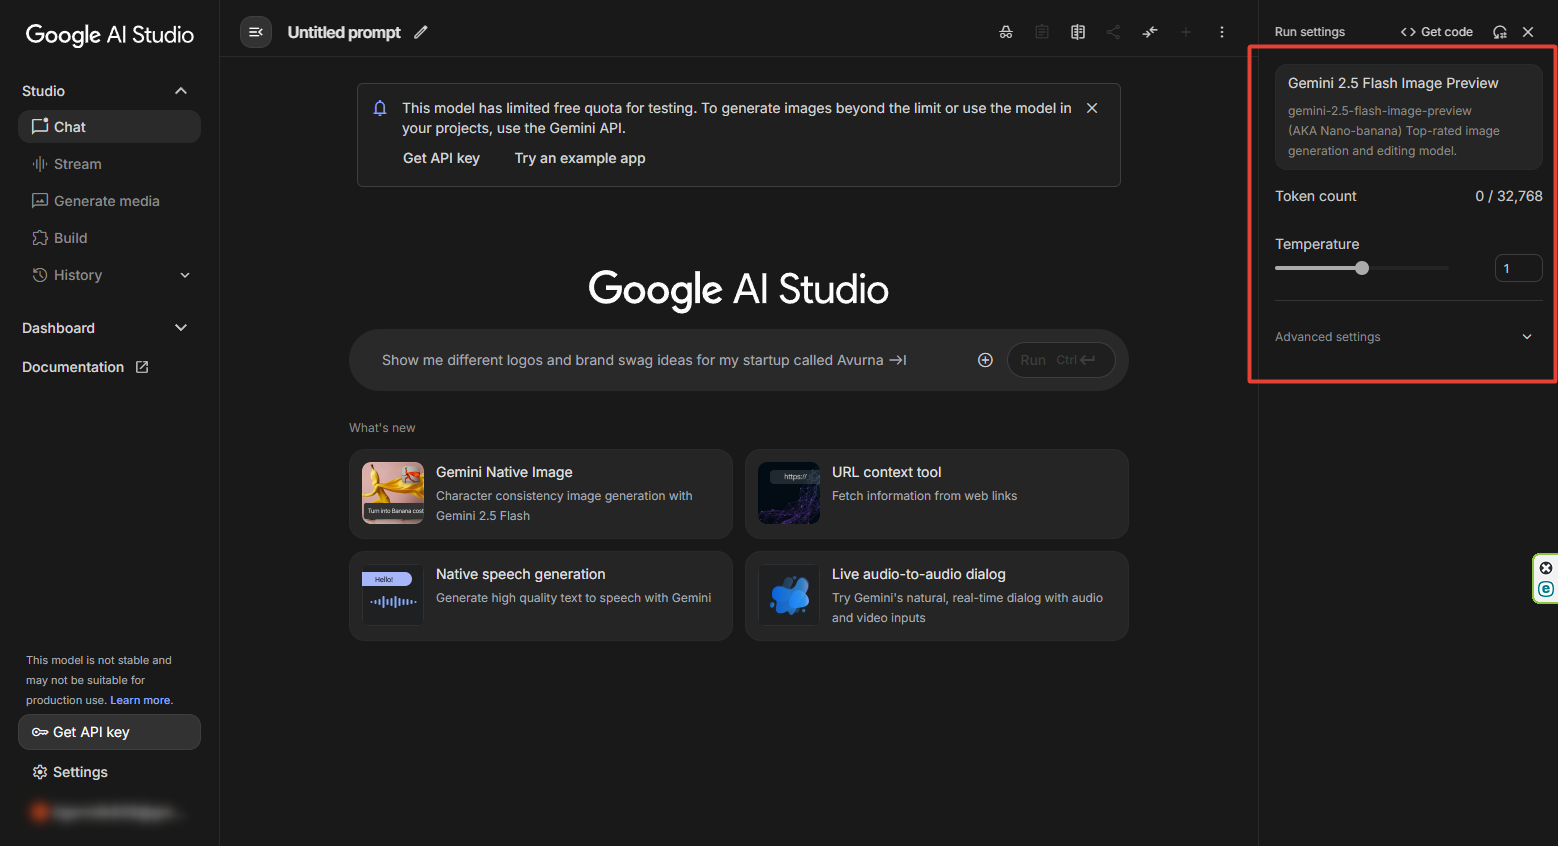Image resolution: width=1558 pixels, height=846 pixels.
Task: Open Gemini Native Image card
Action: point(541,494)
